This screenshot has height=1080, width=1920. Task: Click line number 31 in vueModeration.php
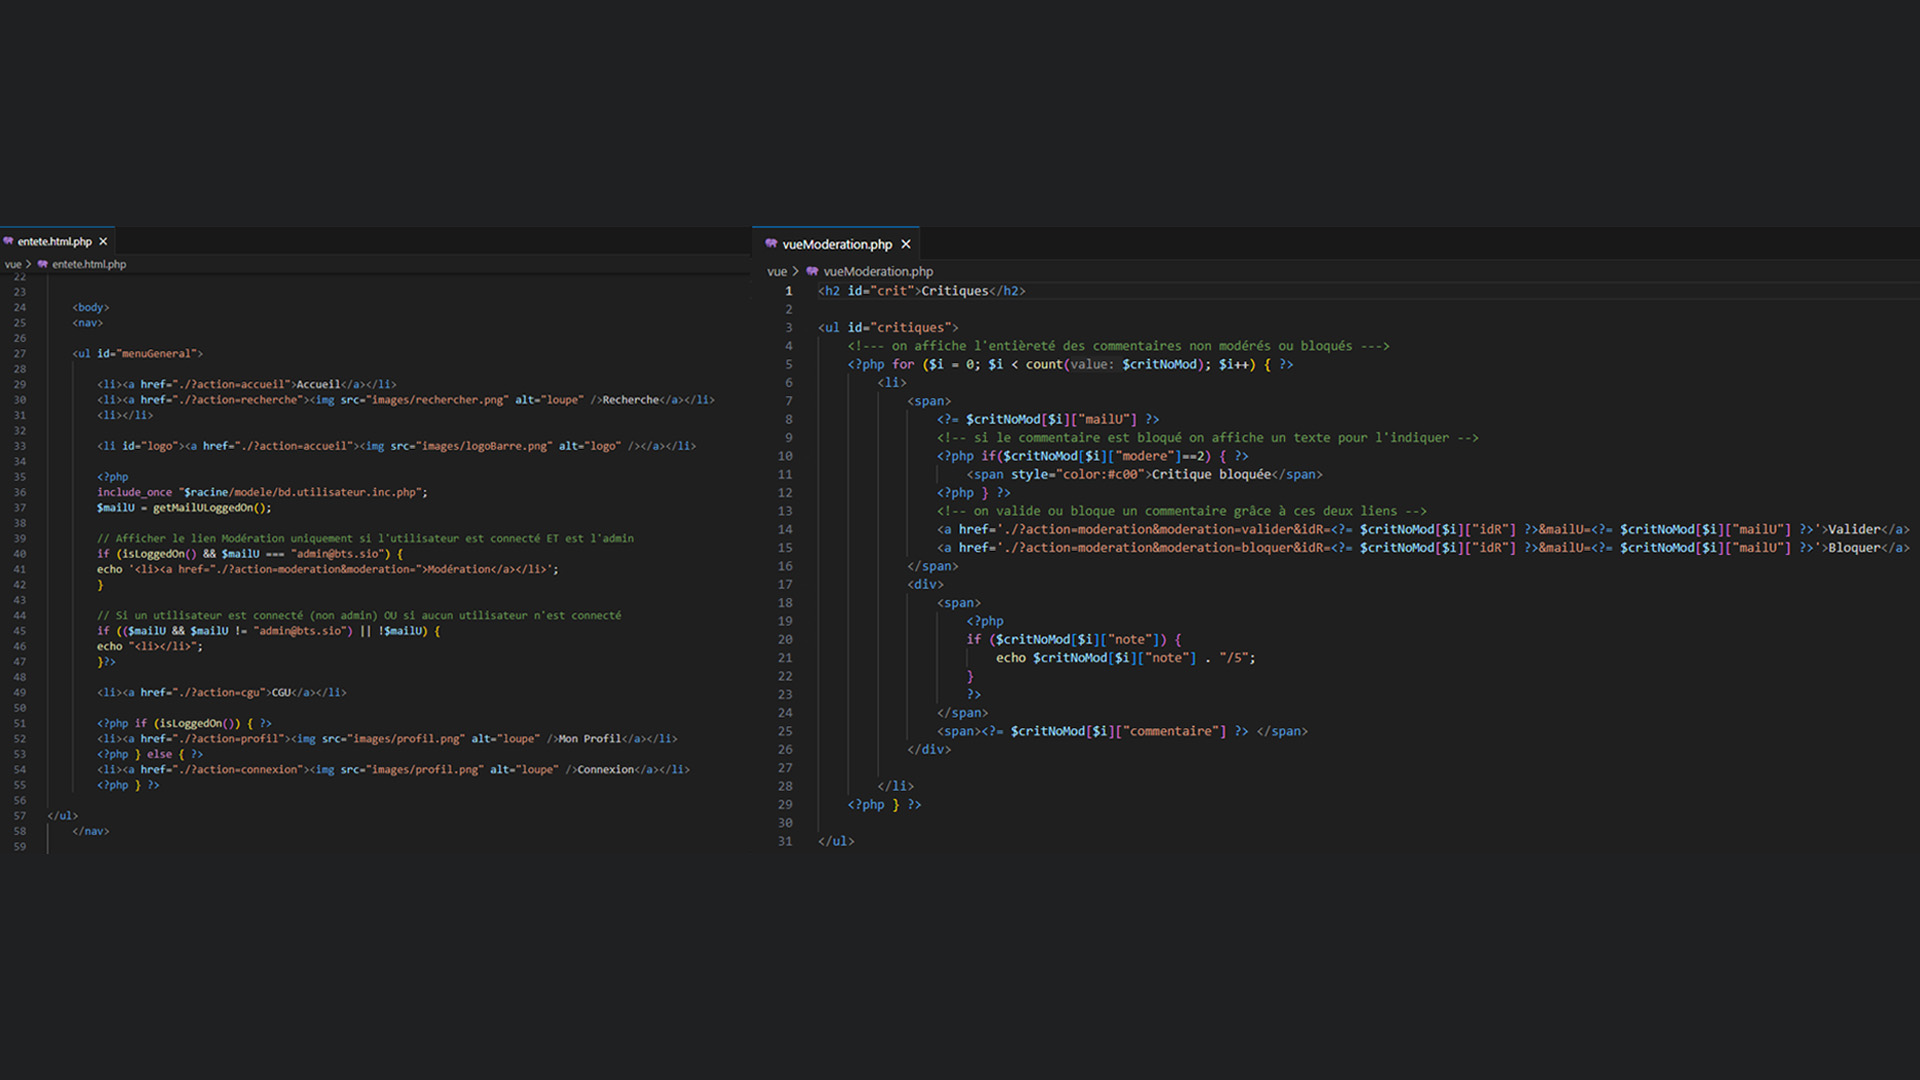[x=785, y=841]
